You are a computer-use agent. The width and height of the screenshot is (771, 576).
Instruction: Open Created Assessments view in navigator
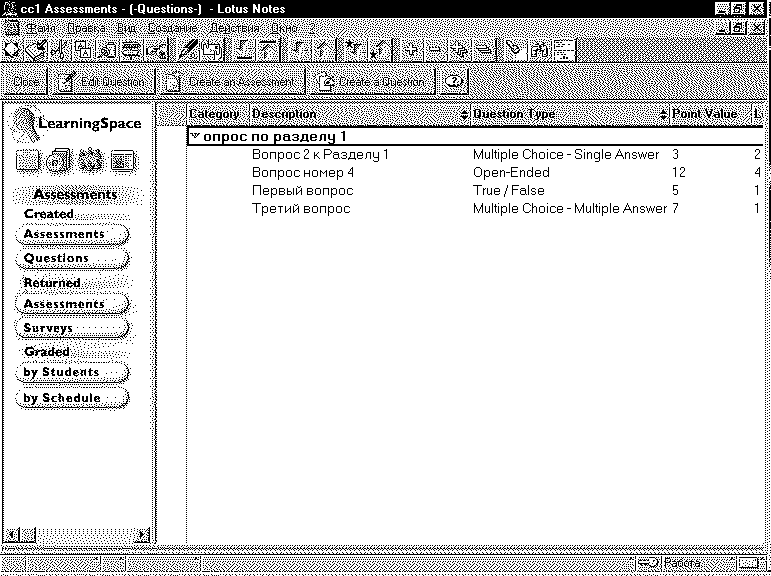[72, 234]
